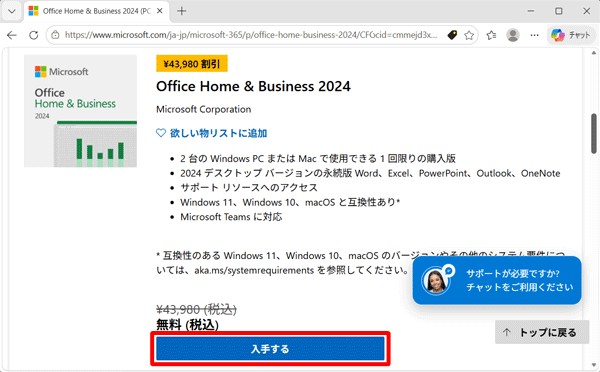Image resolution: width=600 pixels, height=372 pixels.
Task: Click the scrollbar down arrow
Action: click(594, 365)
